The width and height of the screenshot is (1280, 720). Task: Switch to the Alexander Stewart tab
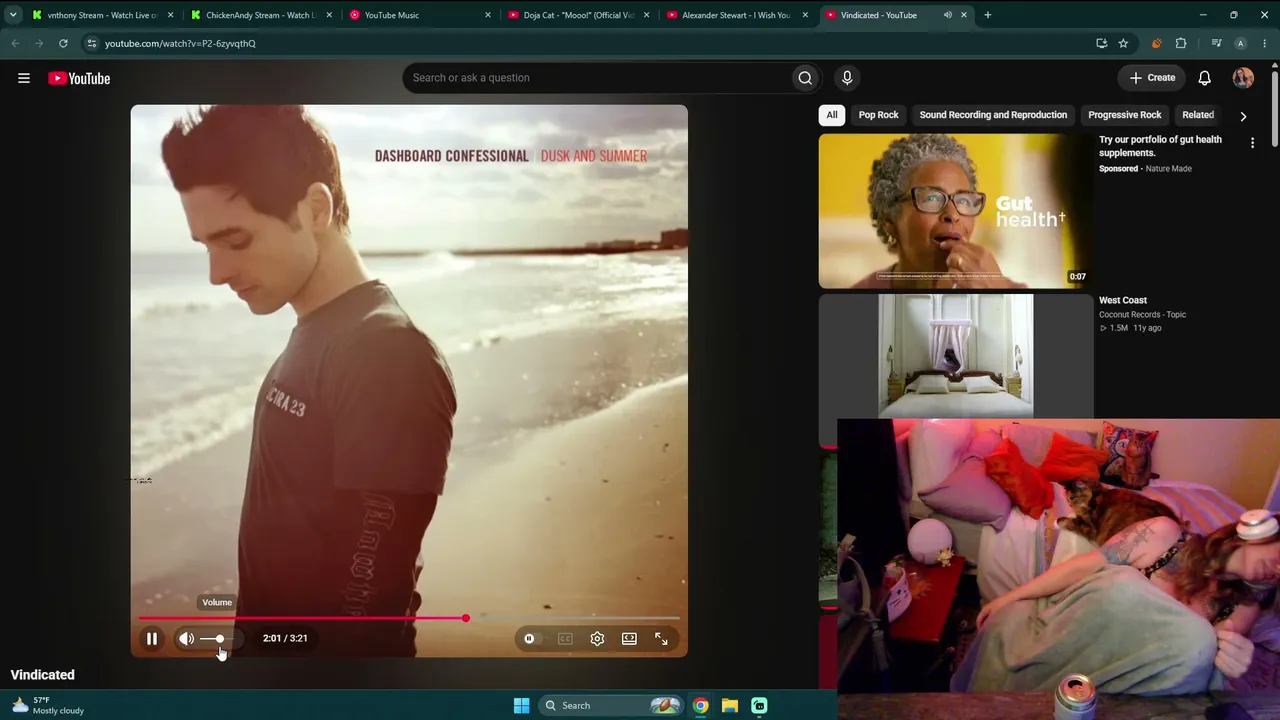coord(737,15)
